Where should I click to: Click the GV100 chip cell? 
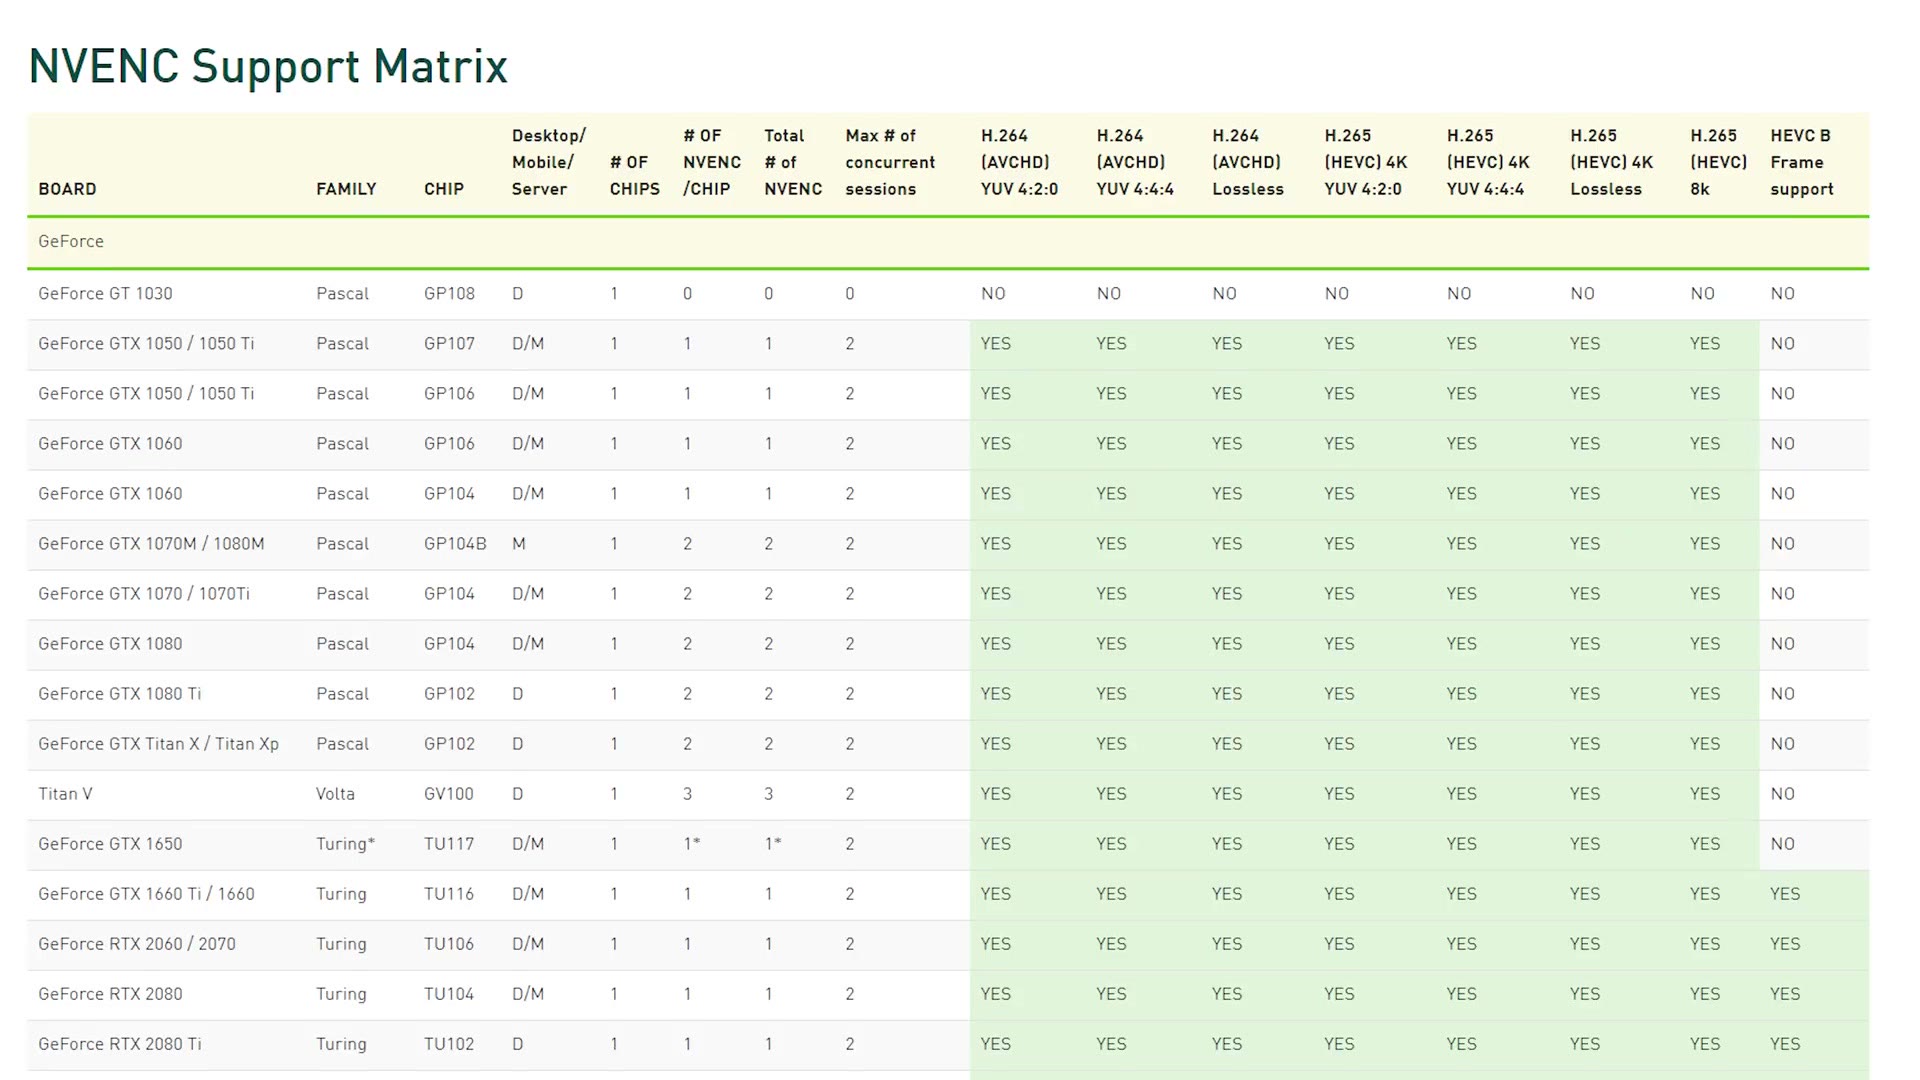pyautogui.click(x=448, y=793)
